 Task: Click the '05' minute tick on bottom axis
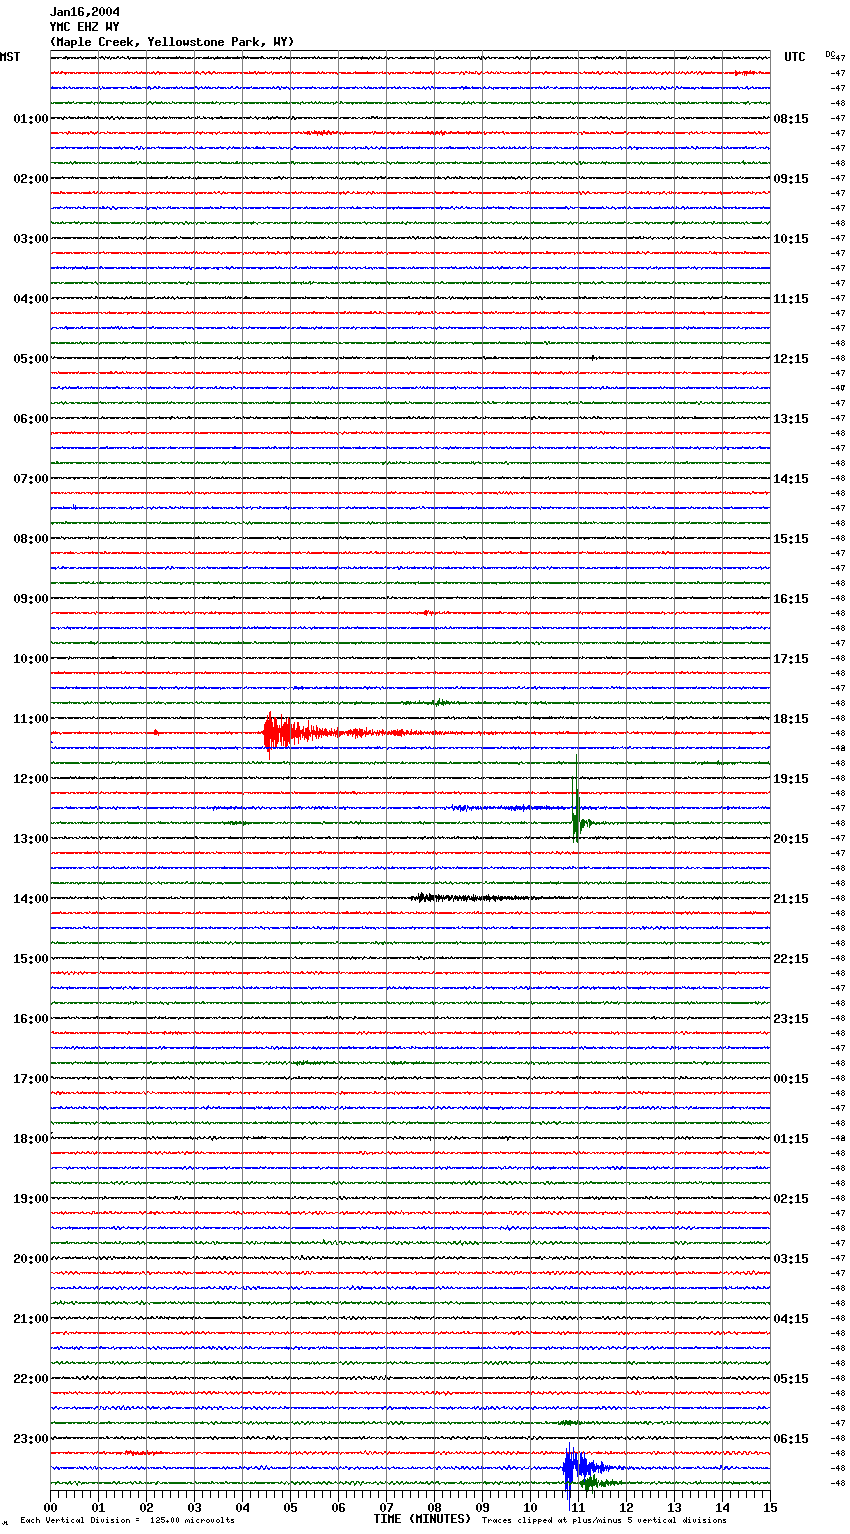[290, 1507]
